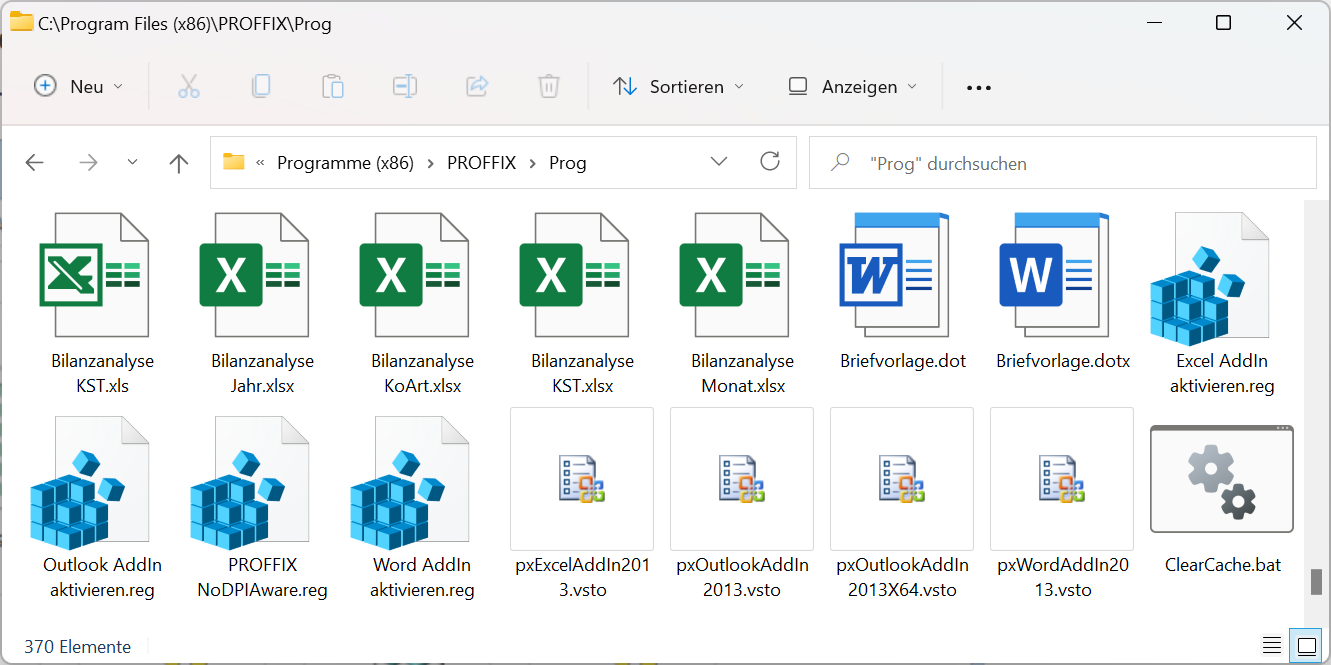1331x665 pixels.
Task: Click pxWordAddIn2013.vsto file name text
Action: coord(1063,577)
